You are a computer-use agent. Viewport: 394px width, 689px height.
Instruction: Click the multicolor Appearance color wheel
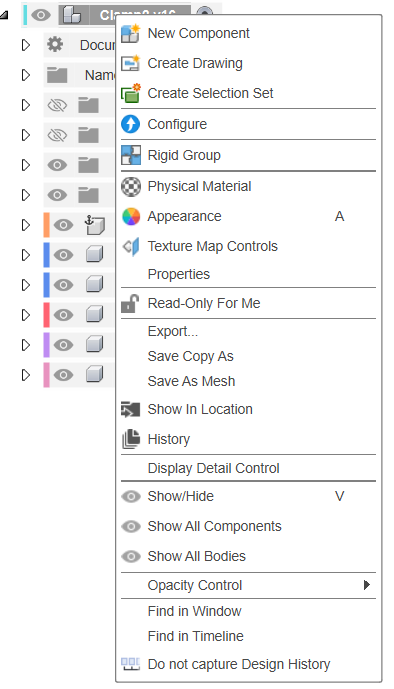click(130, 216)
